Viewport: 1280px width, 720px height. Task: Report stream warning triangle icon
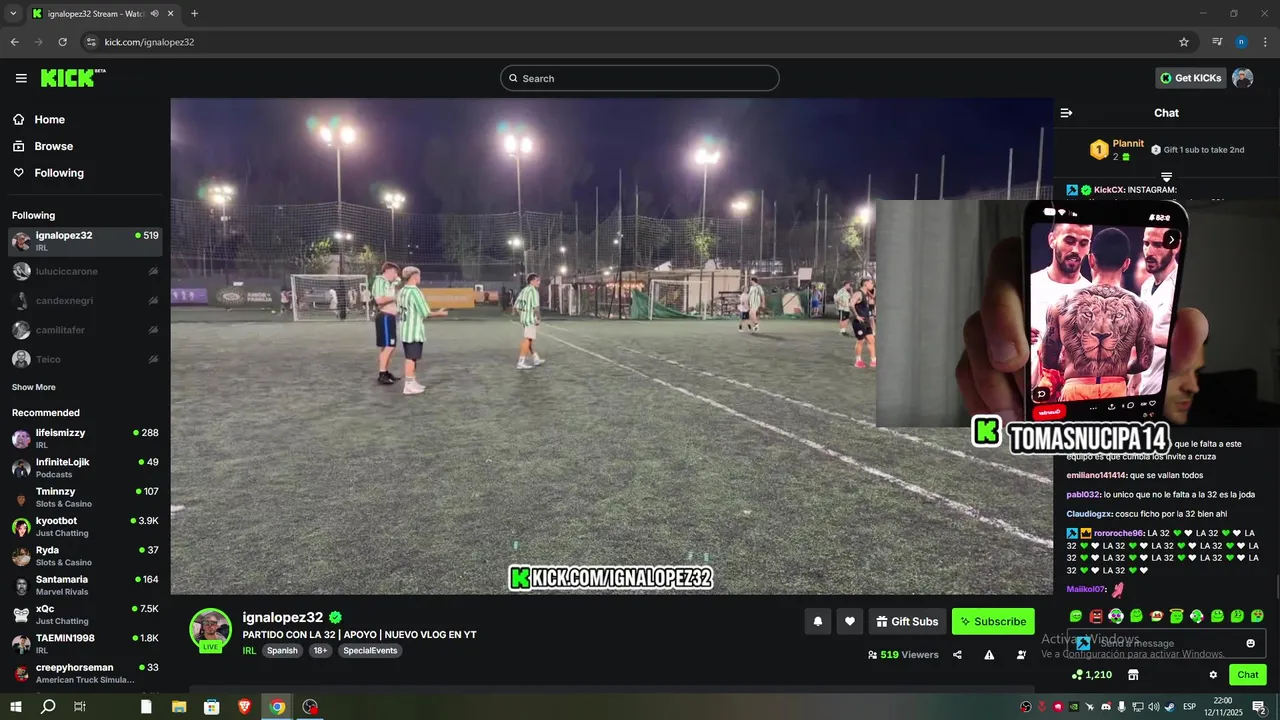tap(989, 655)
